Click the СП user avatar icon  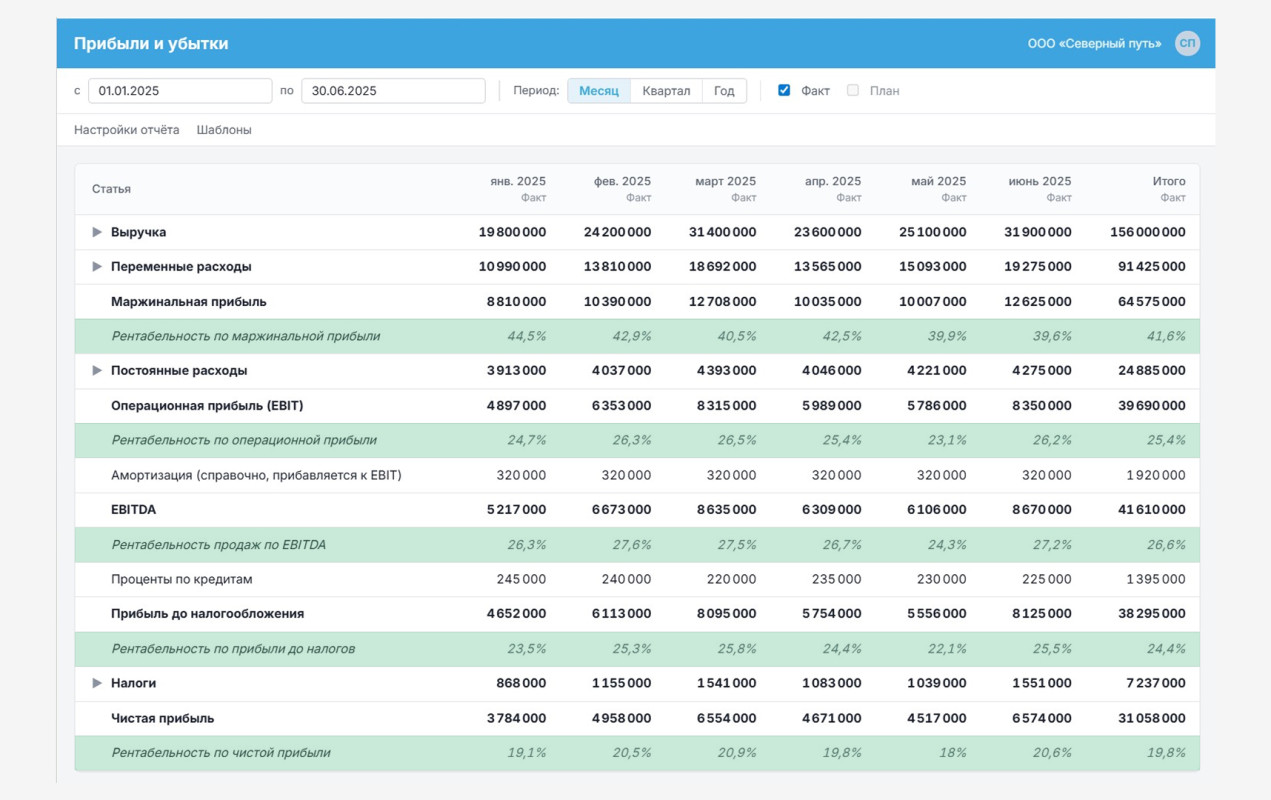[1187, 43]
